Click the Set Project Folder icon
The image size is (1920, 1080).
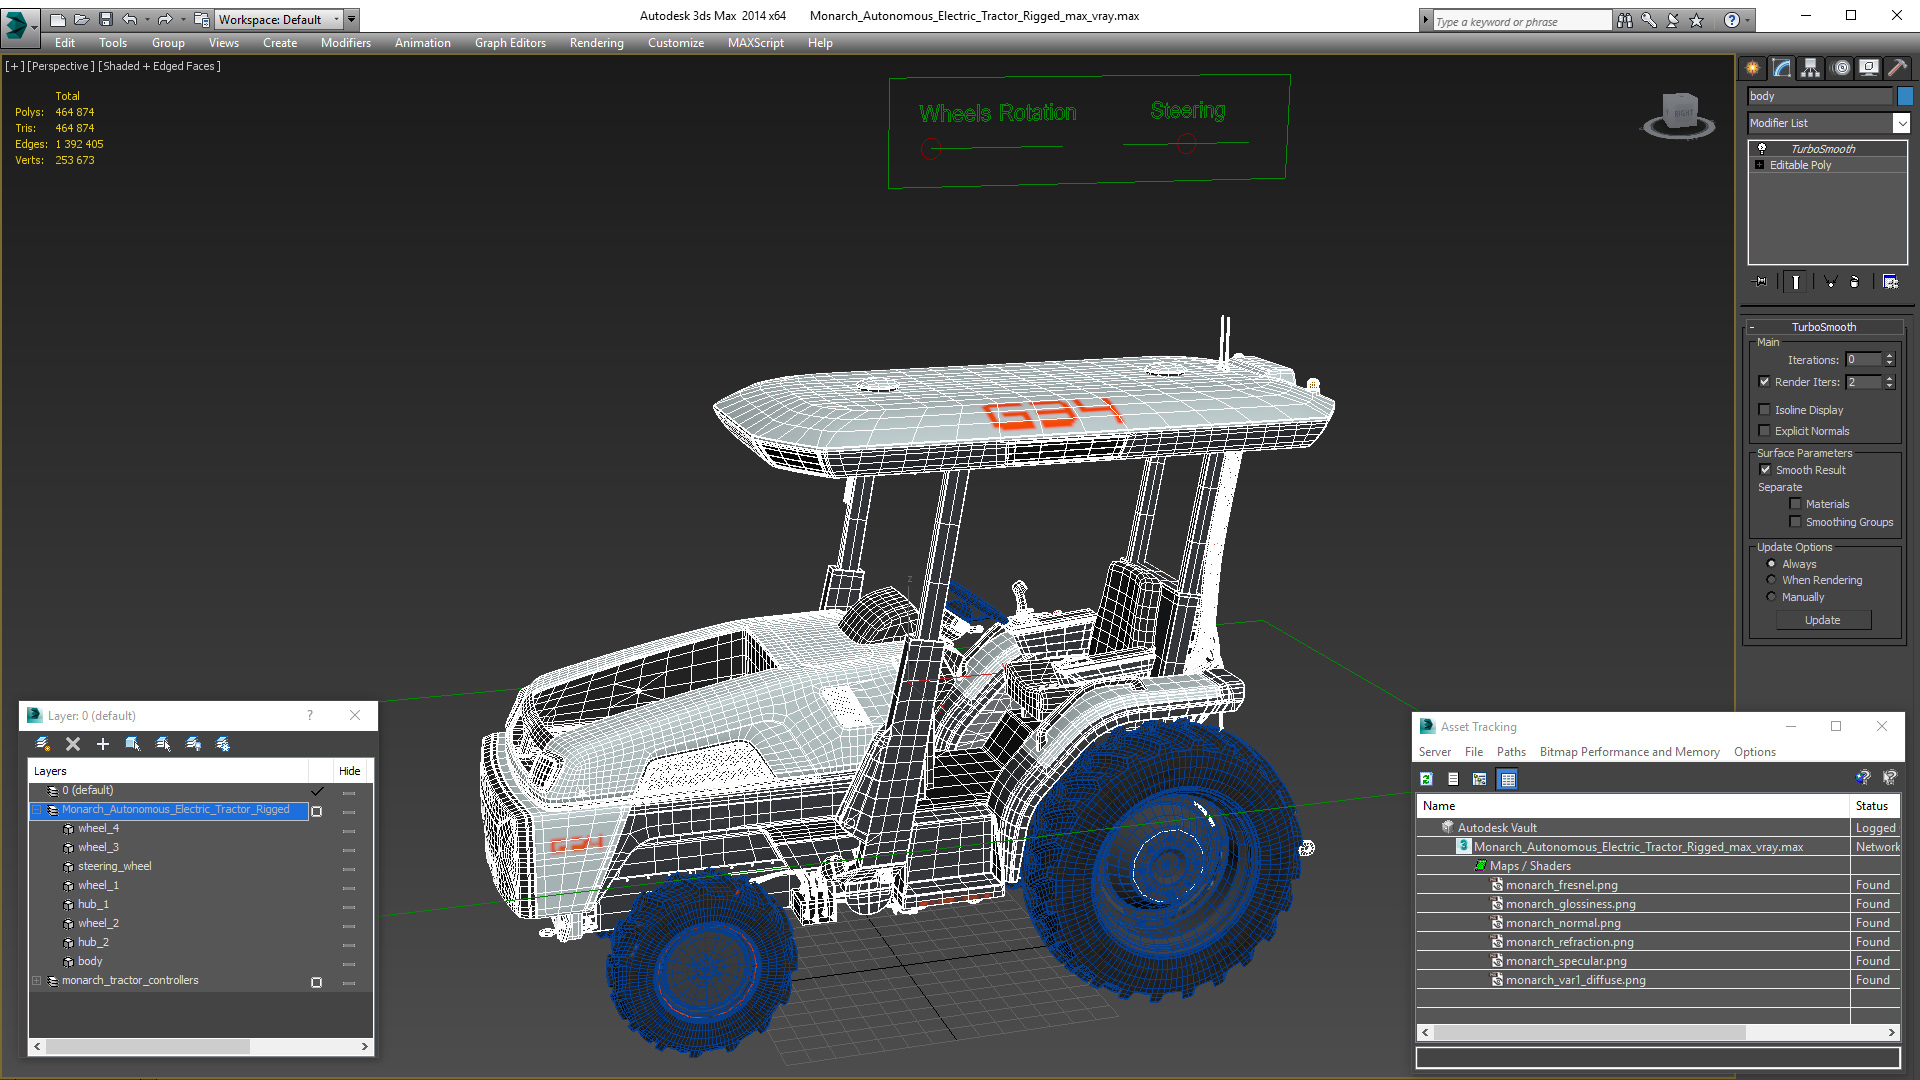point(201,19)
